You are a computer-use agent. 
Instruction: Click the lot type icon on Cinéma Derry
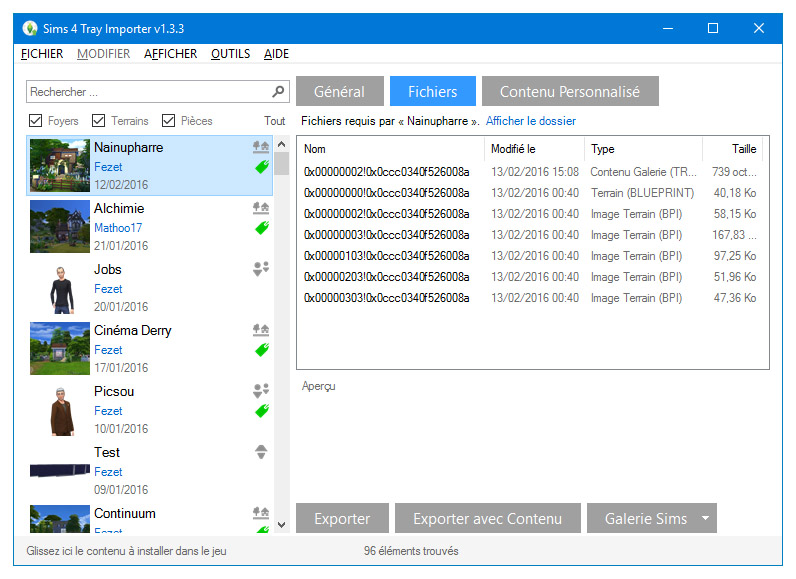click(261, 330)
